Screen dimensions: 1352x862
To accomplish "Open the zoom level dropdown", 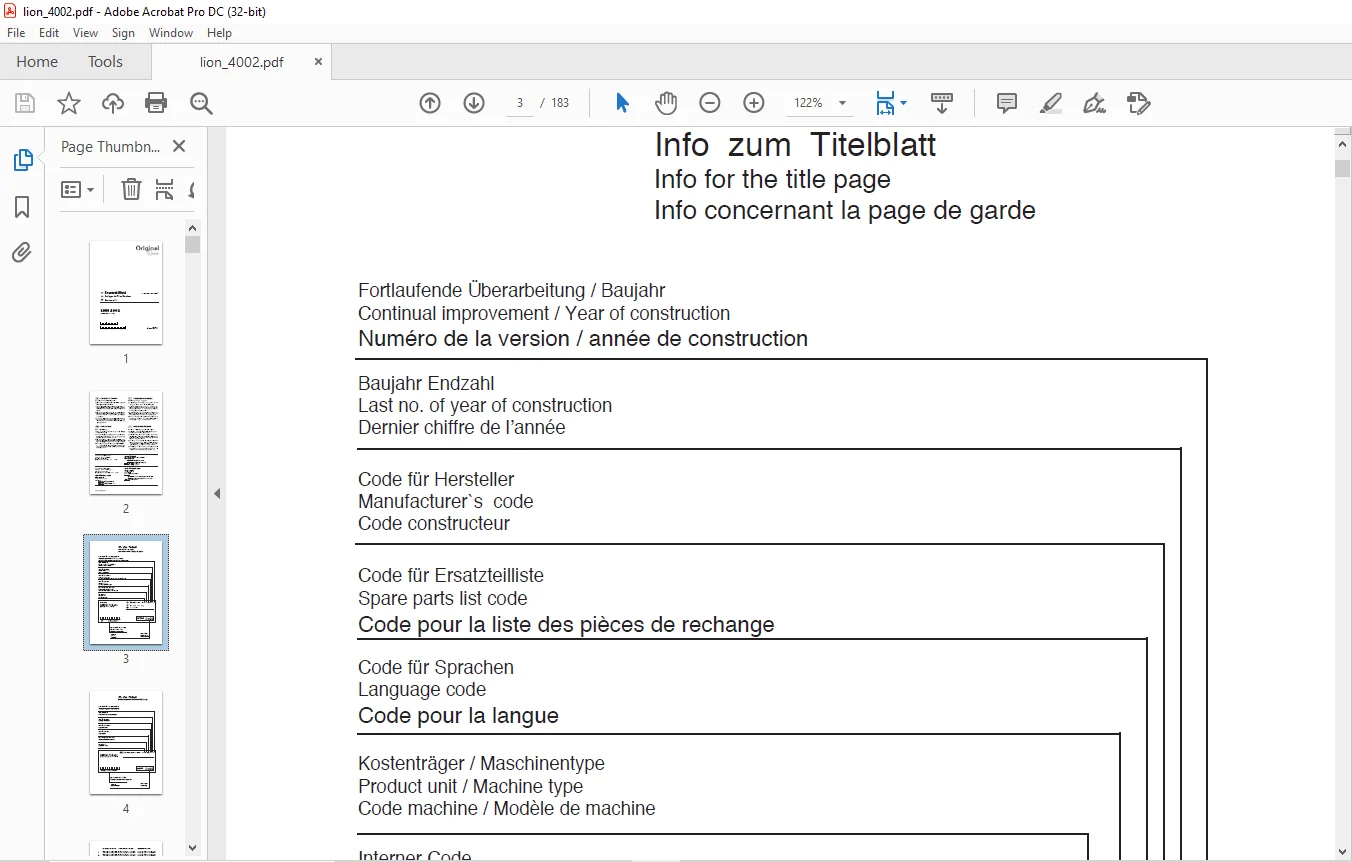I will click(x=843, y=103).
